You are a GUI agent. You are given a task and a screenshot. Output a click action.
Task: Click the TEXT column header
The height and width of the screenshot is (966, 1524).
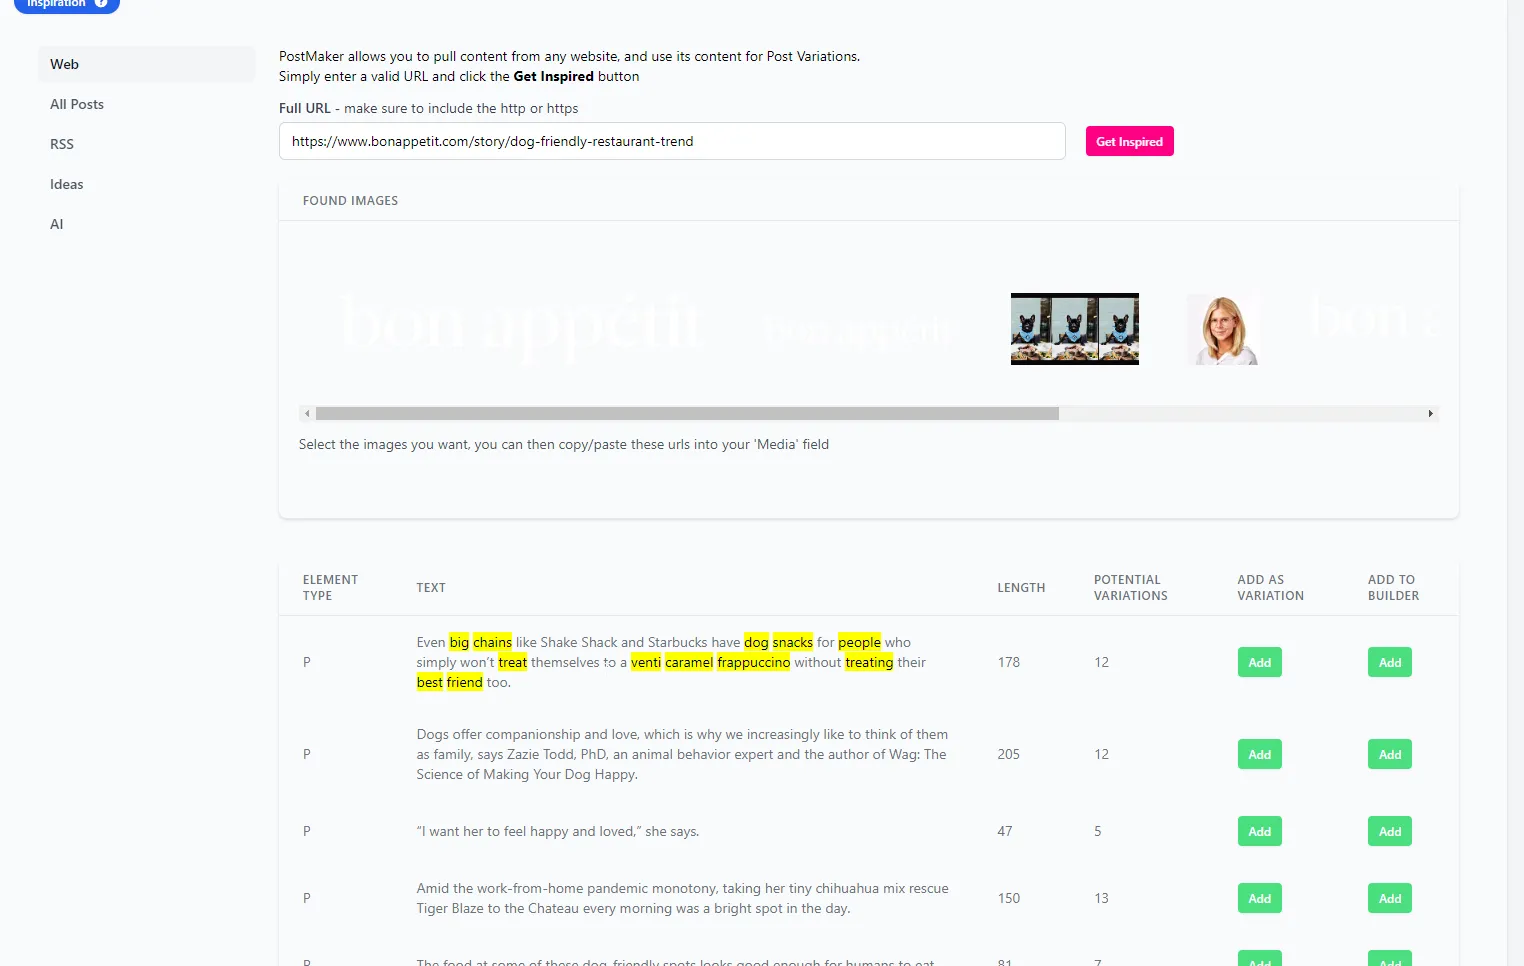click(431, 588)
